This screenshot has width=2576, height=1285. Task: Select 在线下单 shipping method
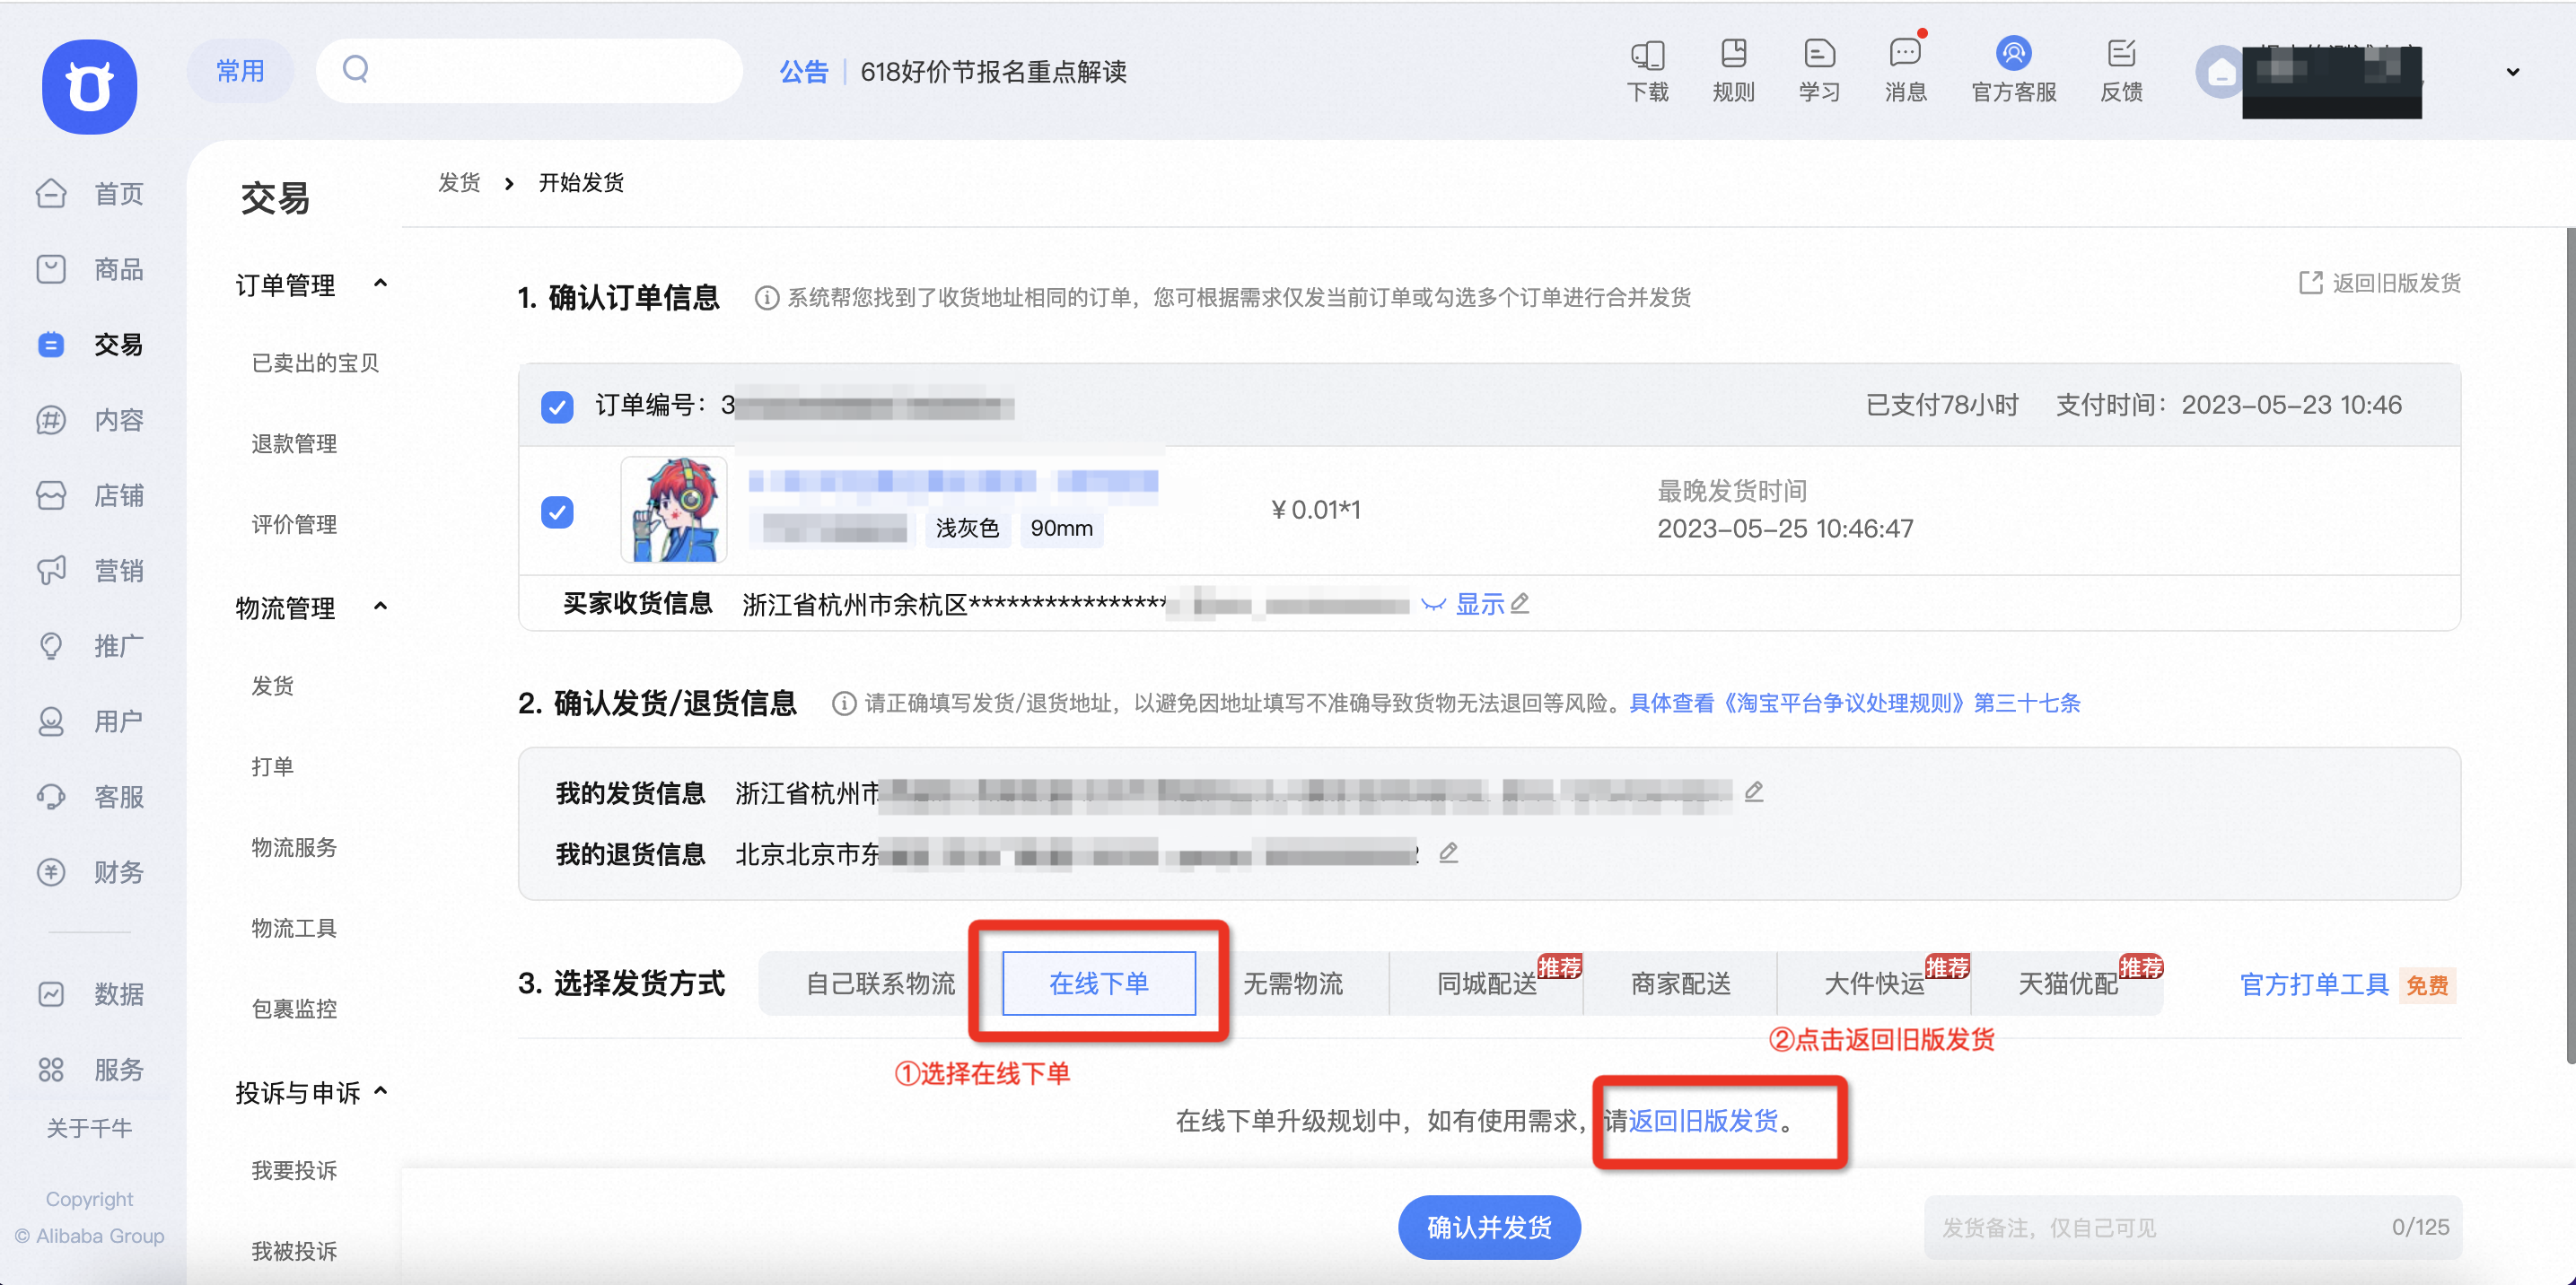pos(1098,984)
